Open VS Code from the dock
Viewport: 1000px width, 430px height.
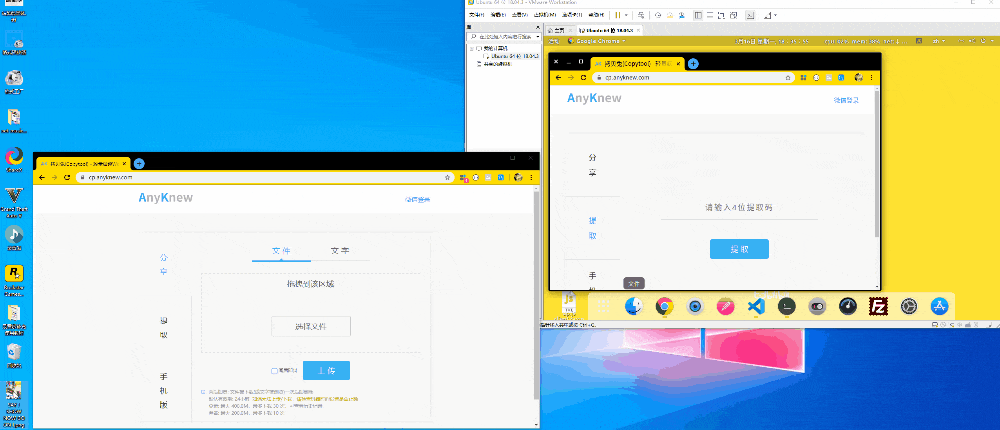[x=756, y=307]
